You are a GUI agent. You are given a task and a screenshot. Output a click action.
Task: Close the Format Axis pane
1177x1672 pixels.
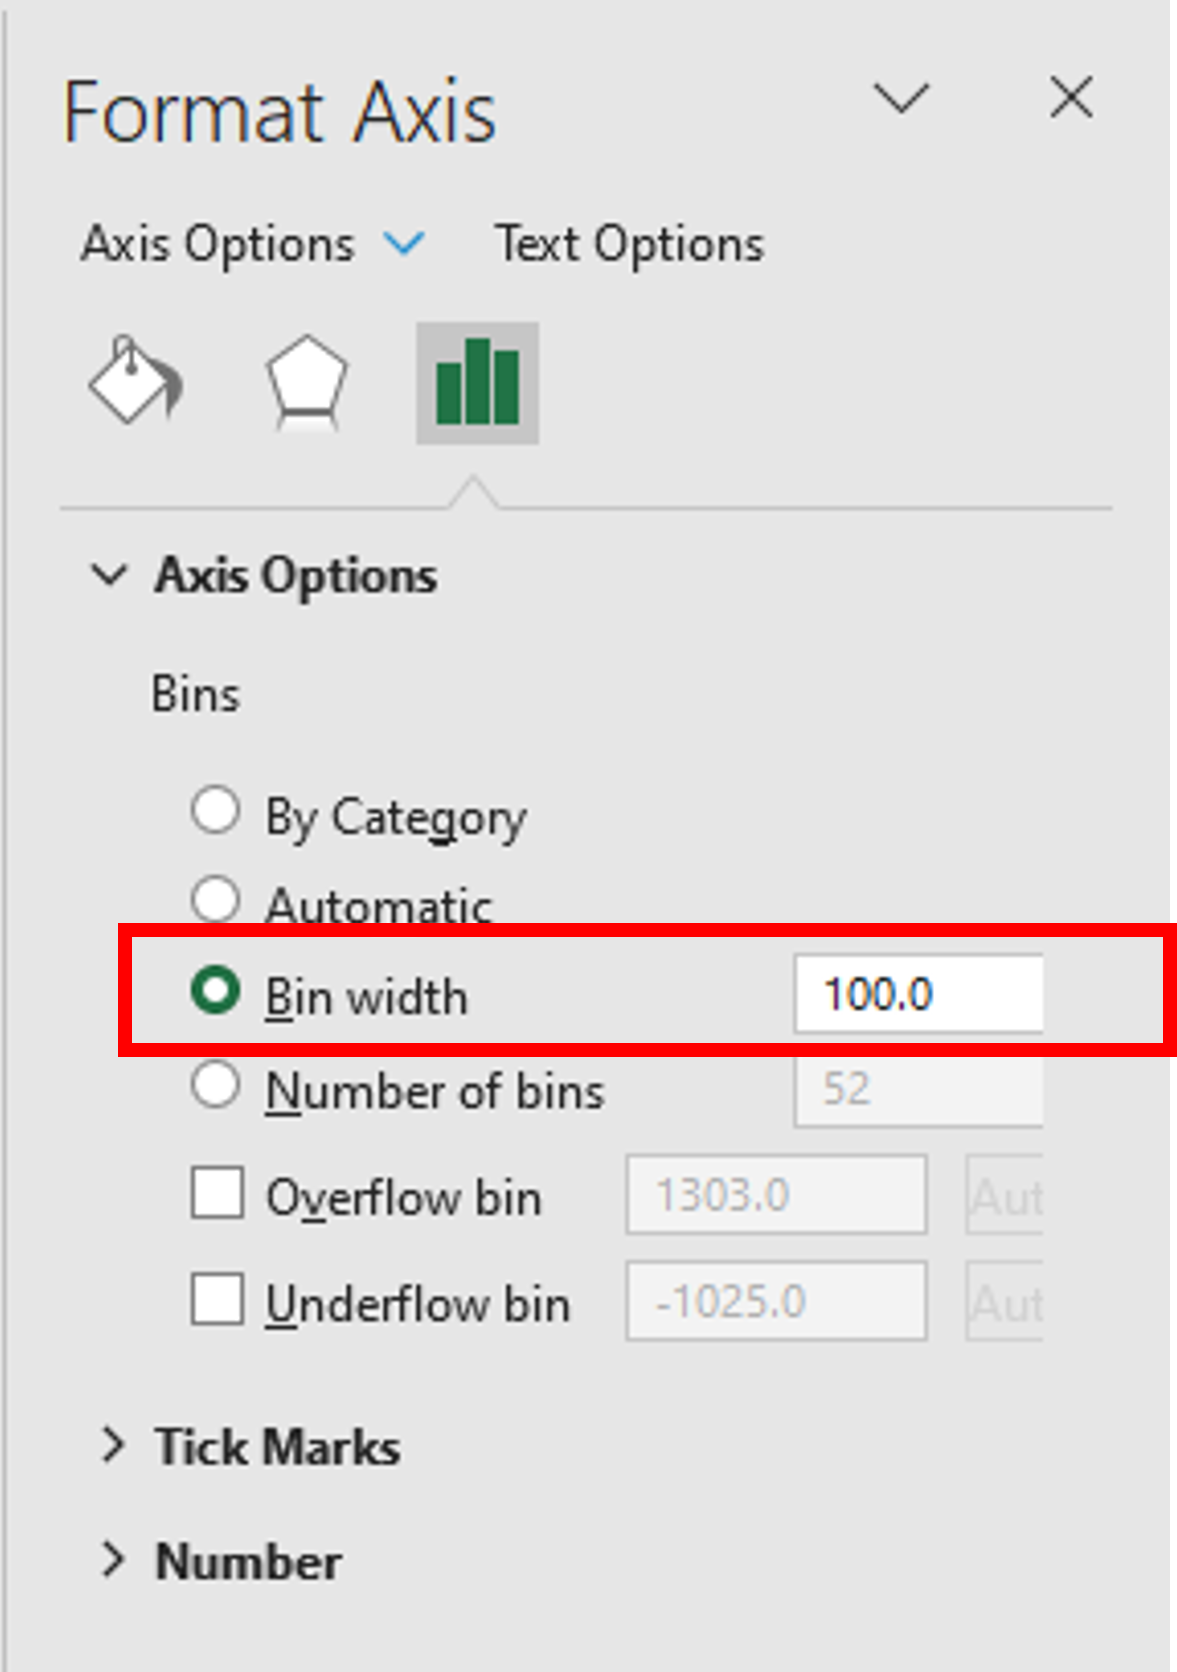tap(1071, 98)
